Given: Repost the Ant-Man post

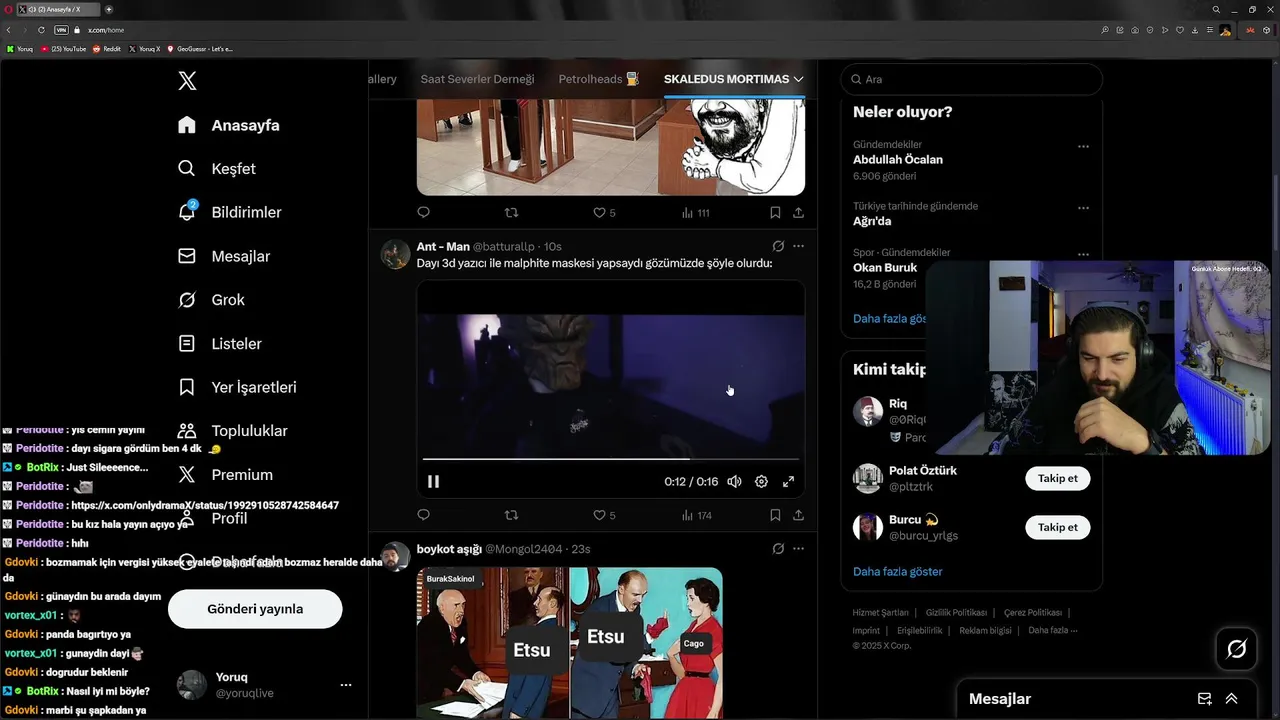Looking at the screenshot, I should (511, 515).
